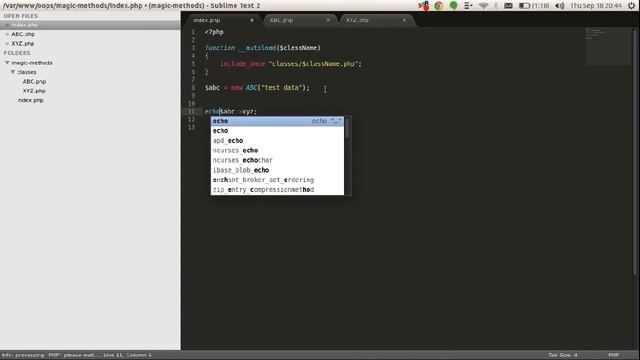Open index.php in the magic-methods folder

pos(31,100)
